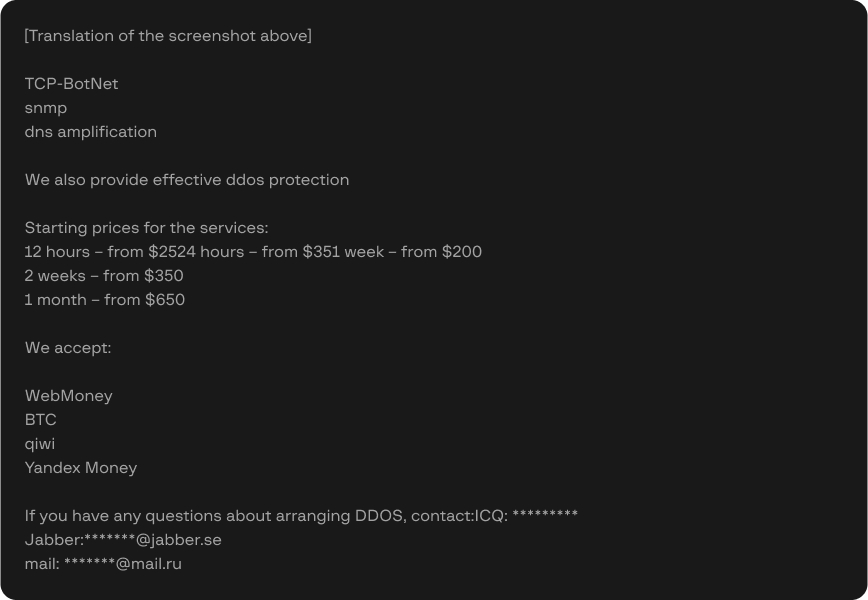The image size is (868, 600).
Task: Click the "2 weeks – from $350" line
Action: tap(104, 276)
